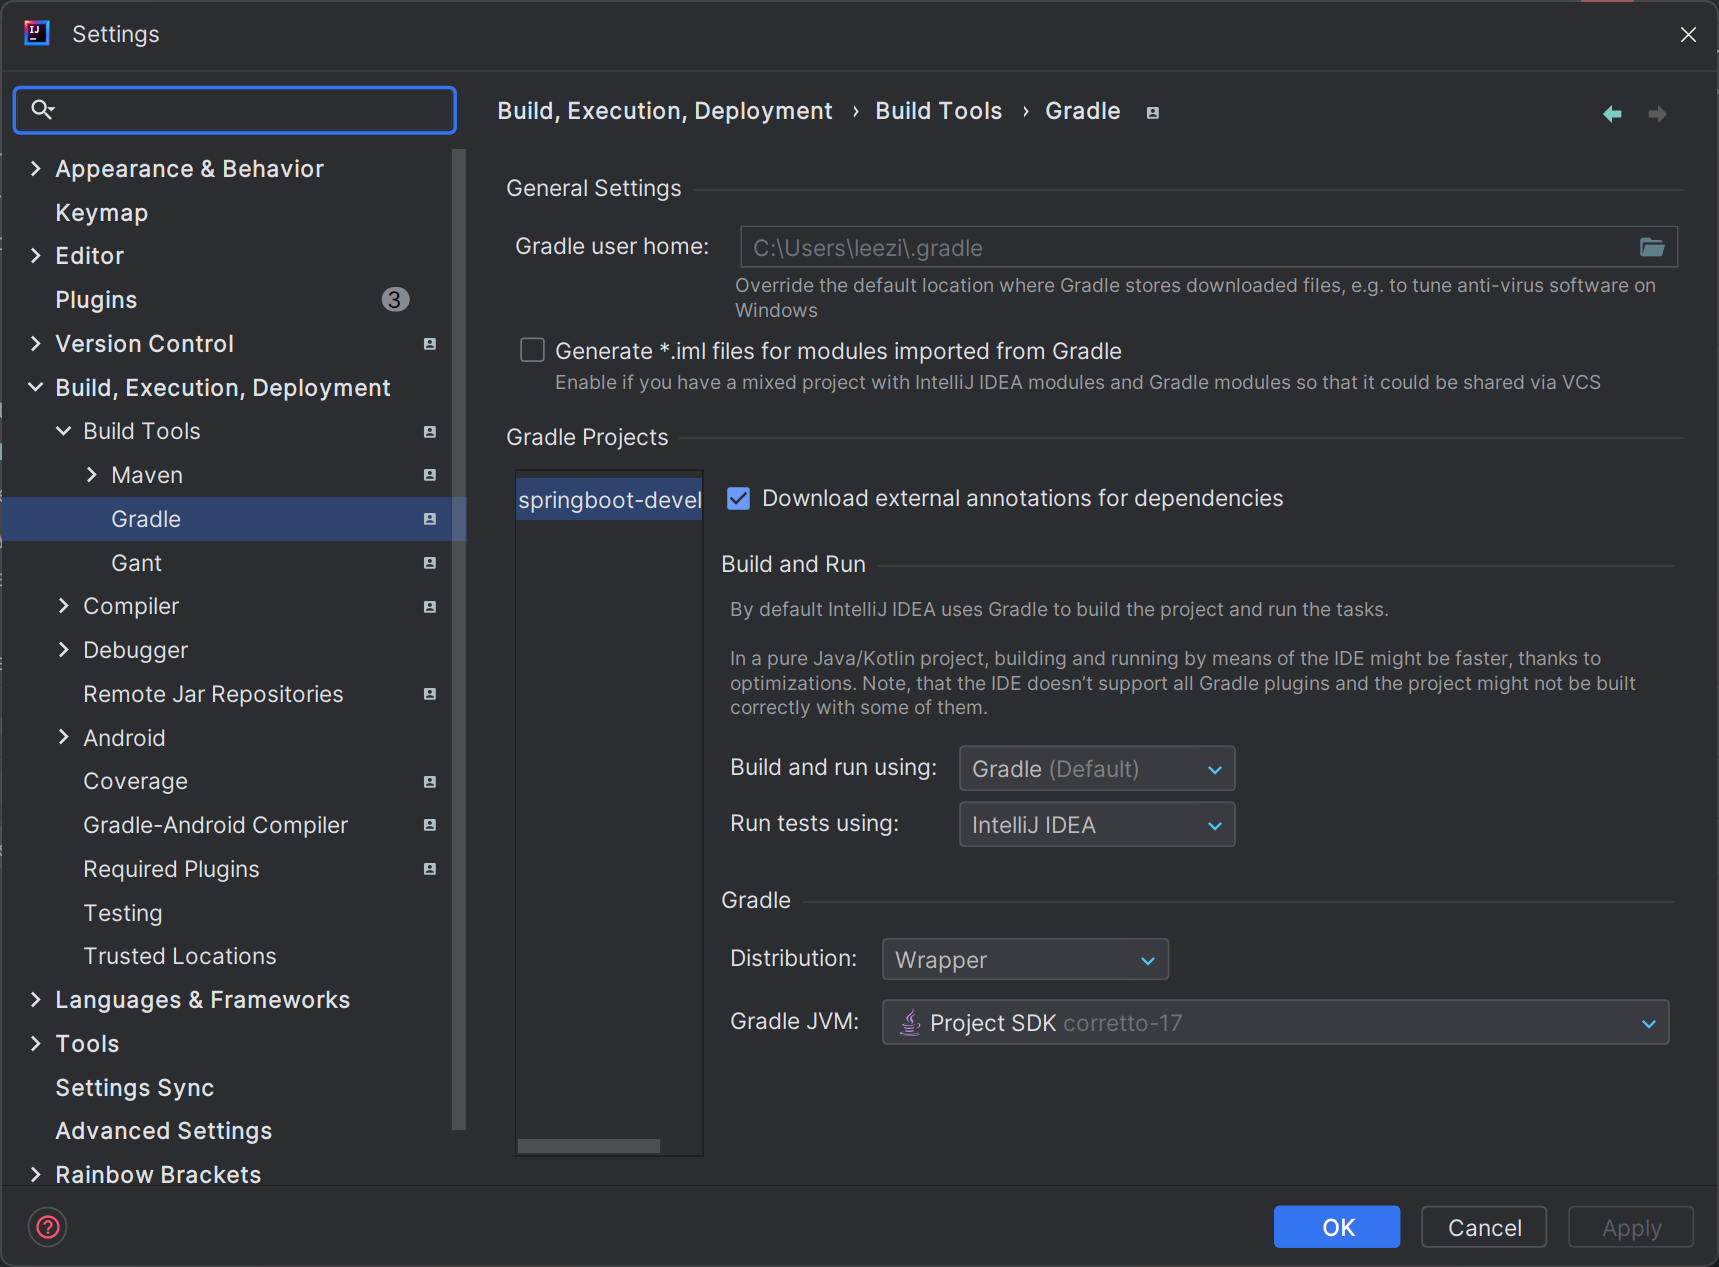1719x1267 pixels.
Task: Open the Testing settings page
Action: 122,913
